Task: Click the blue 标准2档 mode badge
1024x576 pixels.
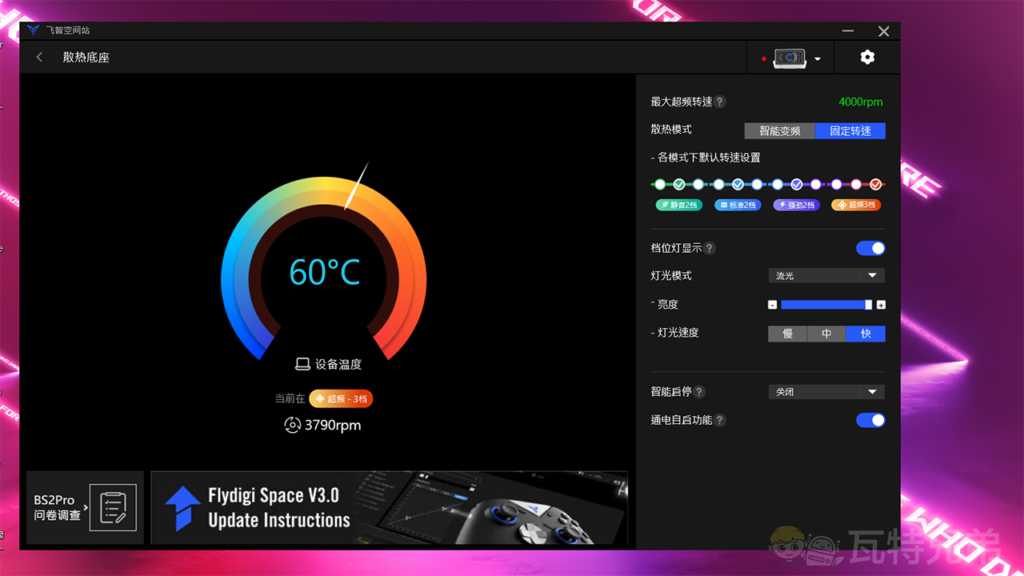Action: [x=737, y=205]
